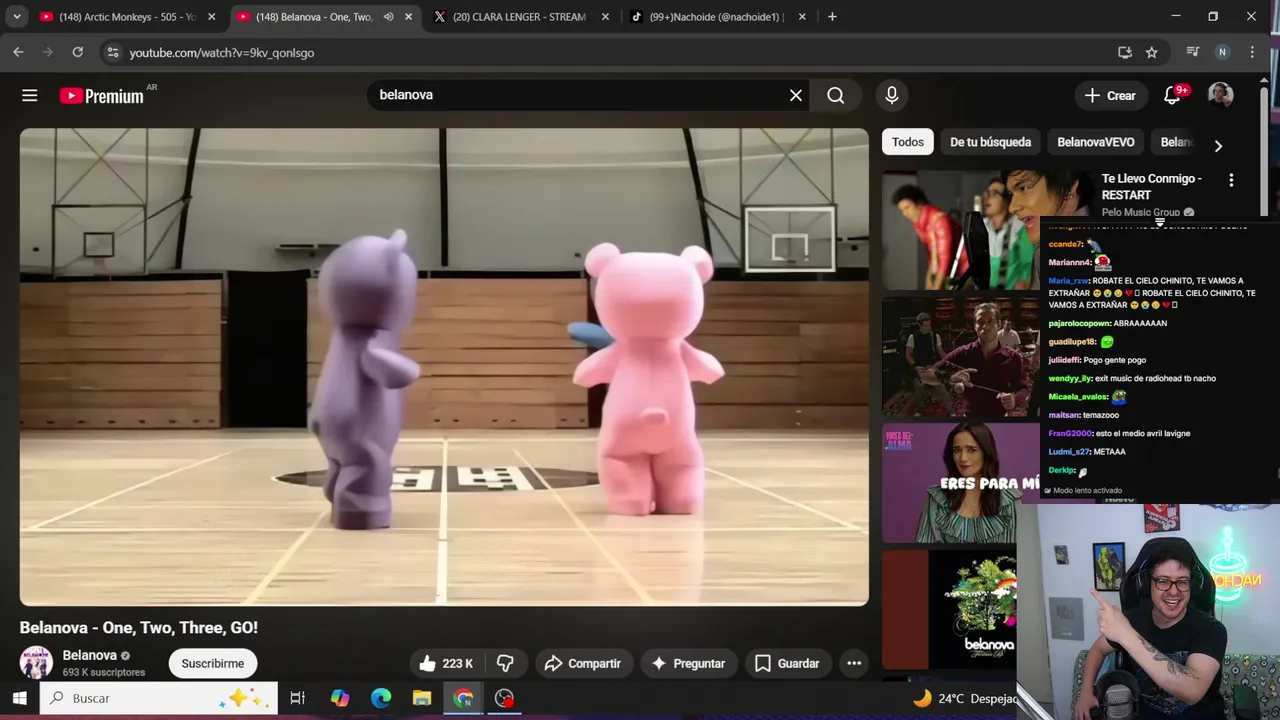Launch Copilot from the taskbar
This screenshot has width=1280, height=720.
(x=340, y=698)
